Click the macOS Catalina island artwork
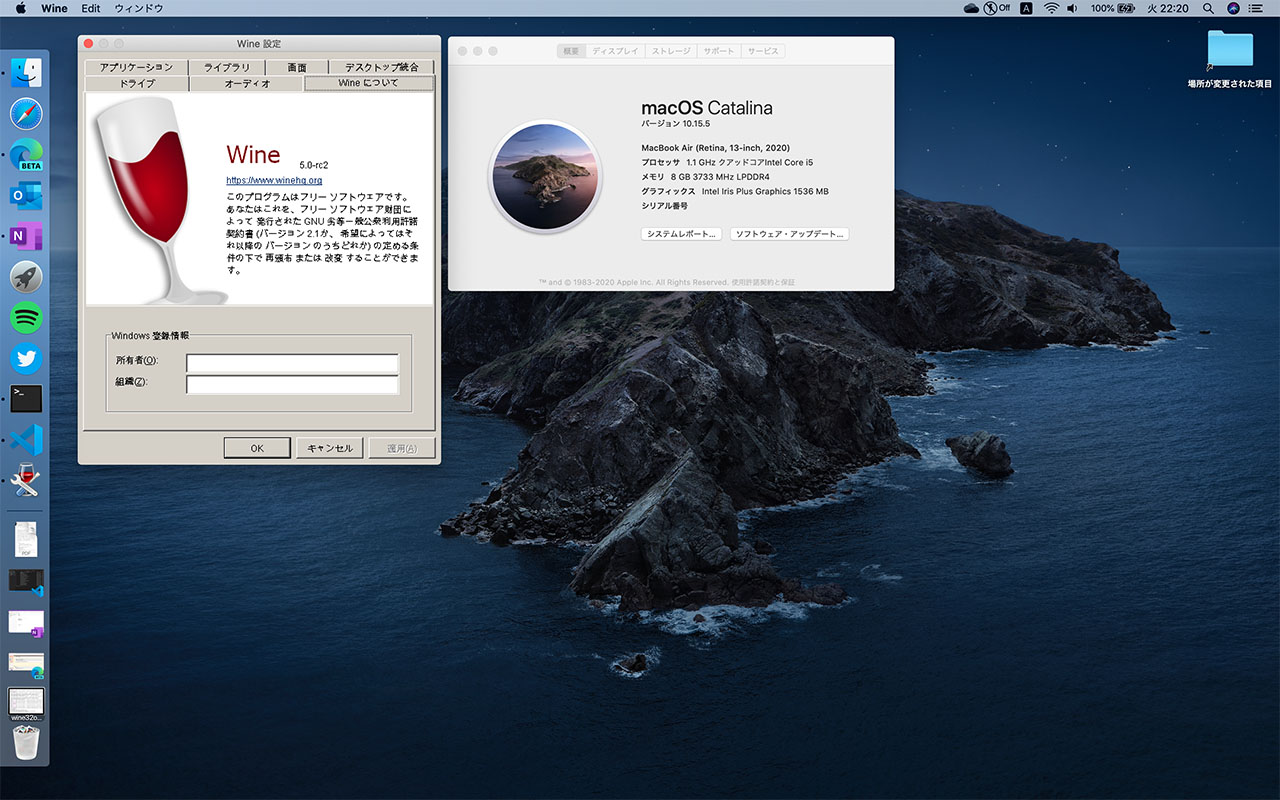Viewport: 1280px width, 800px height. pyautogui.click(x=545, y=177)
